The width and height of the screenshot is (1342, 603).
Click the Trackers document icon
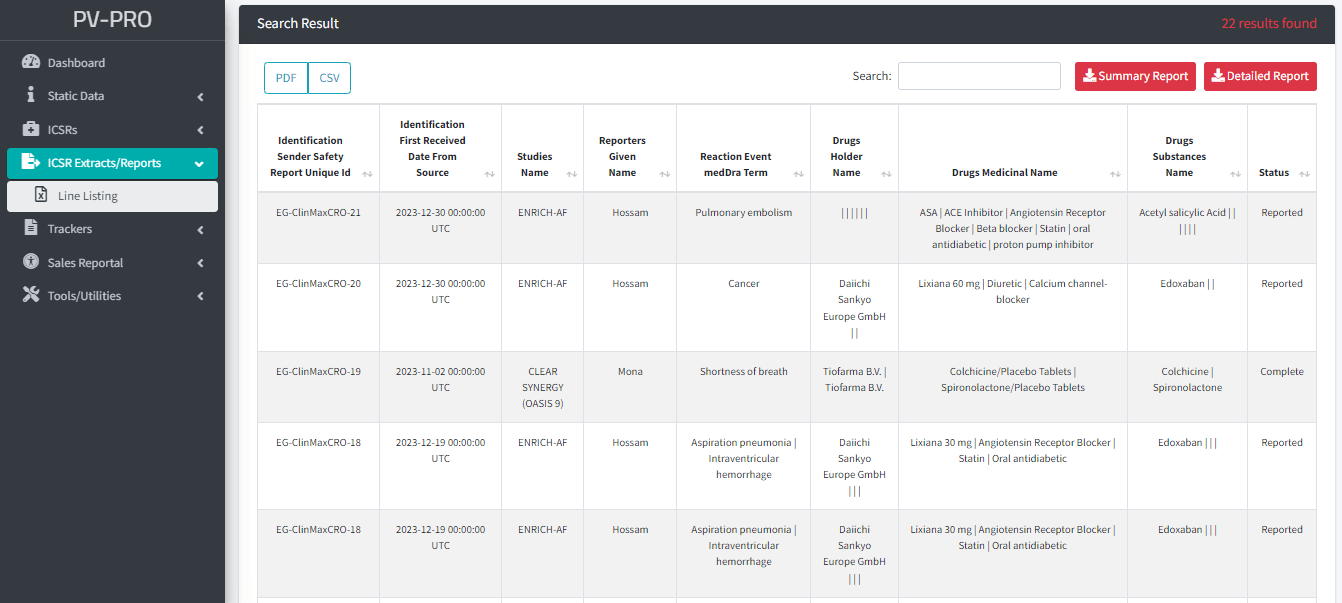[x=30, y=229]
